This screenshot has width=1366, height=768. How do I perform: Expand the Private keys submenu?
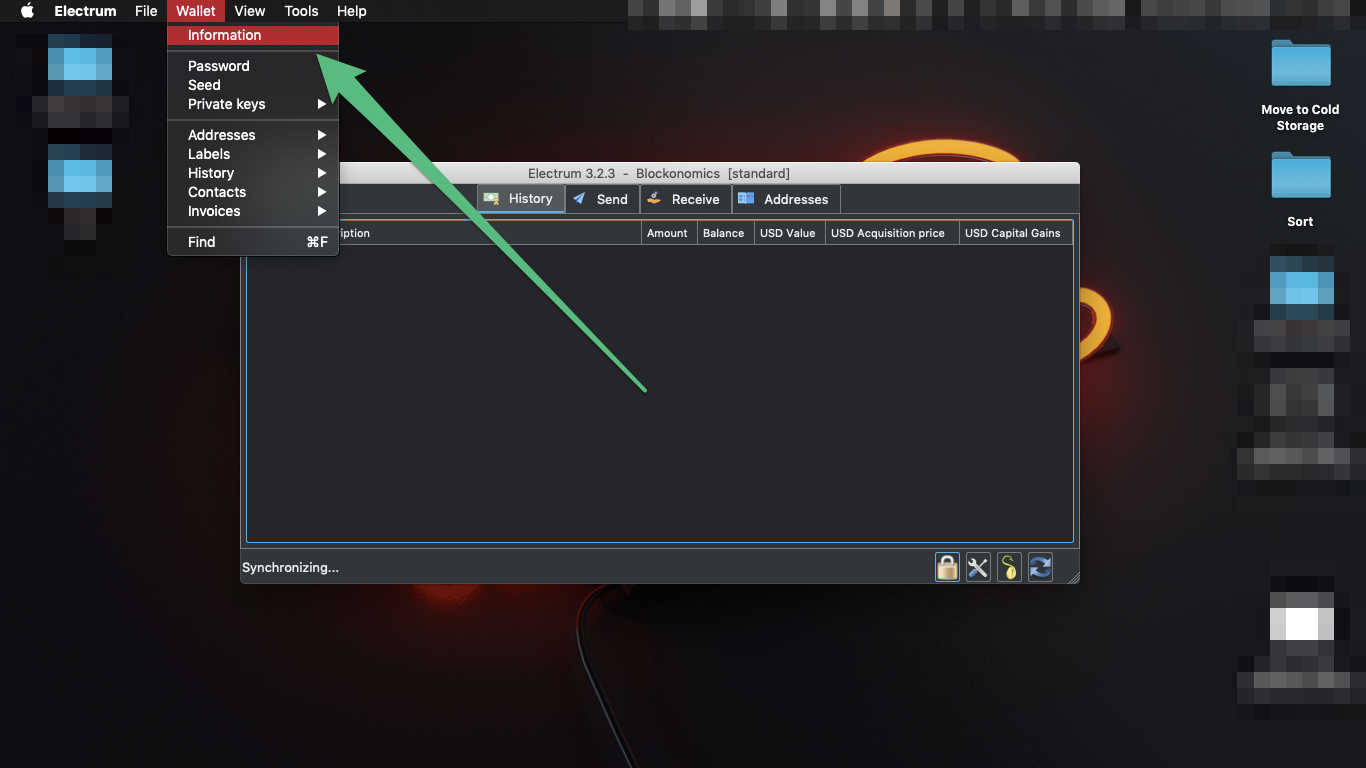[x=253, y=104]
